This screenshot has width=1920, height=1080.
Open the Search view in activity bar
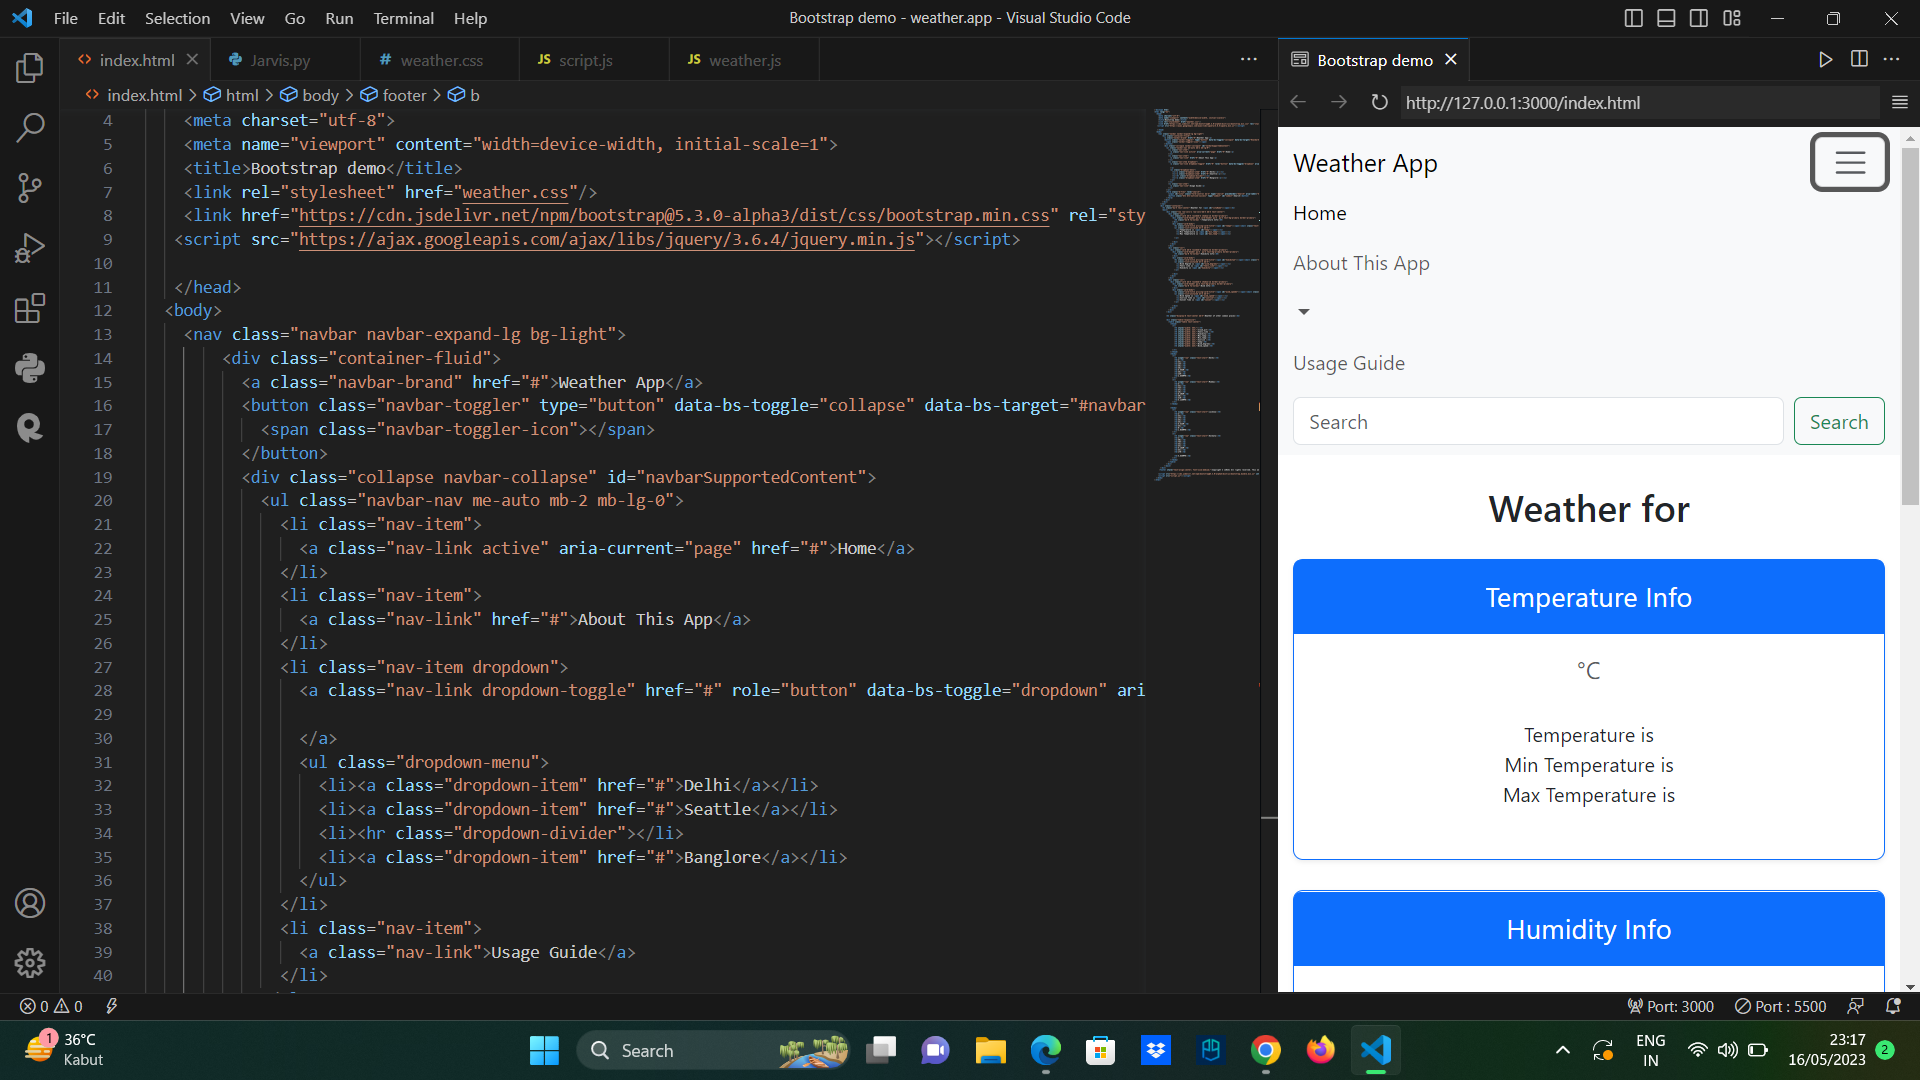click(30, 128)
